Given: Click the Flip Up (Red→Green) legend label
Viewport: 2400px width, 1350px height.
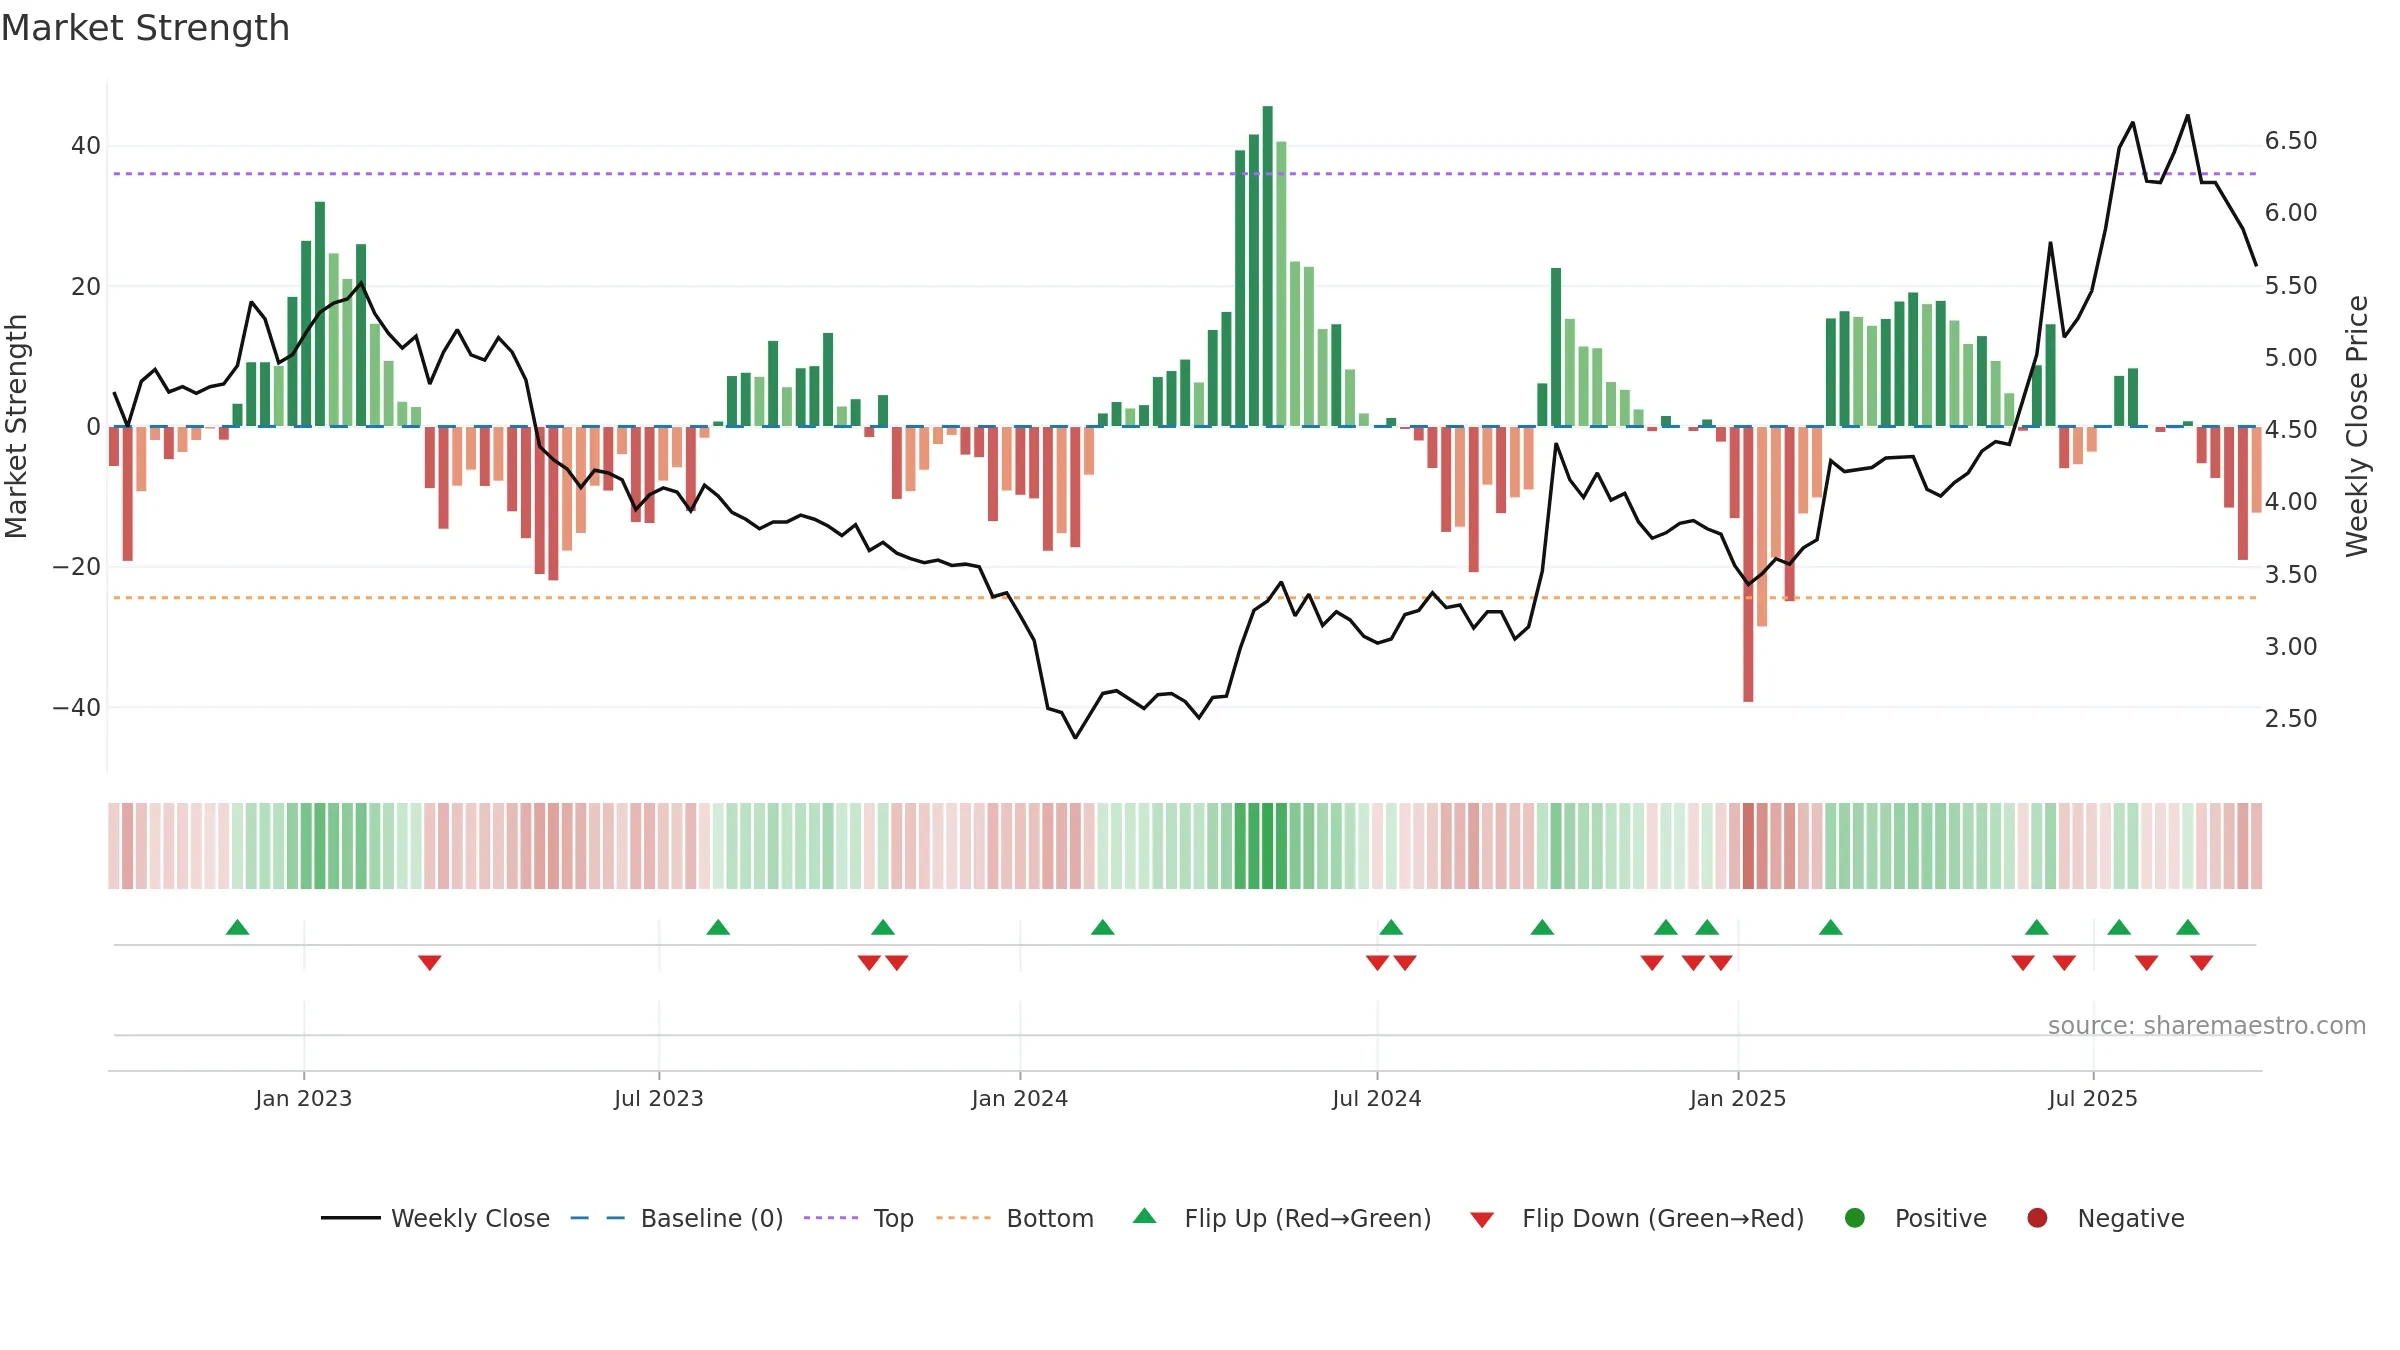Looking at the screenshot, I should click(x=1308, y=1218).
